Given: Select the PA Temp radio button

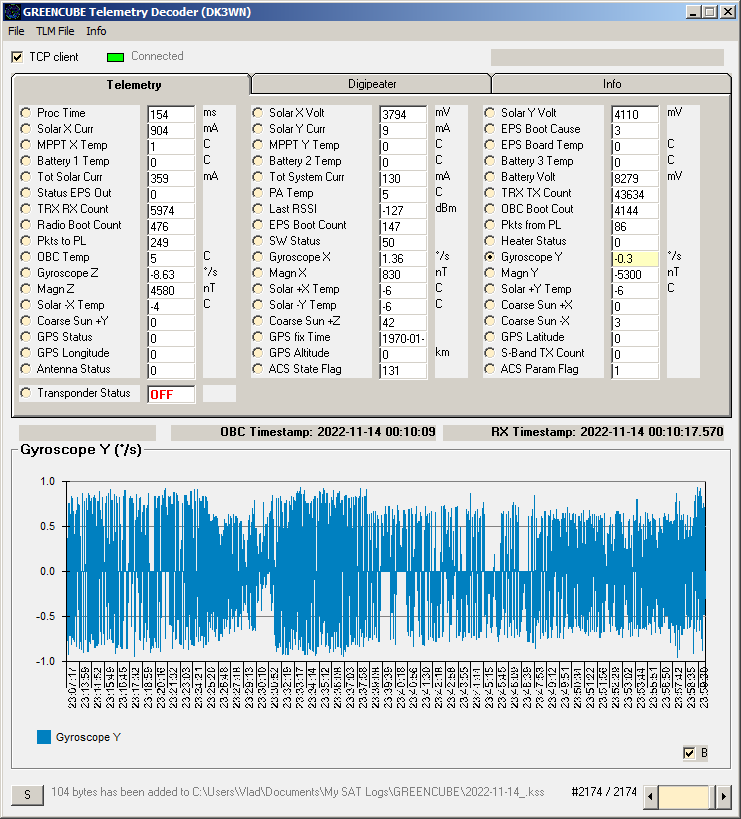Looking at the screenshot, I should (257, 193).
